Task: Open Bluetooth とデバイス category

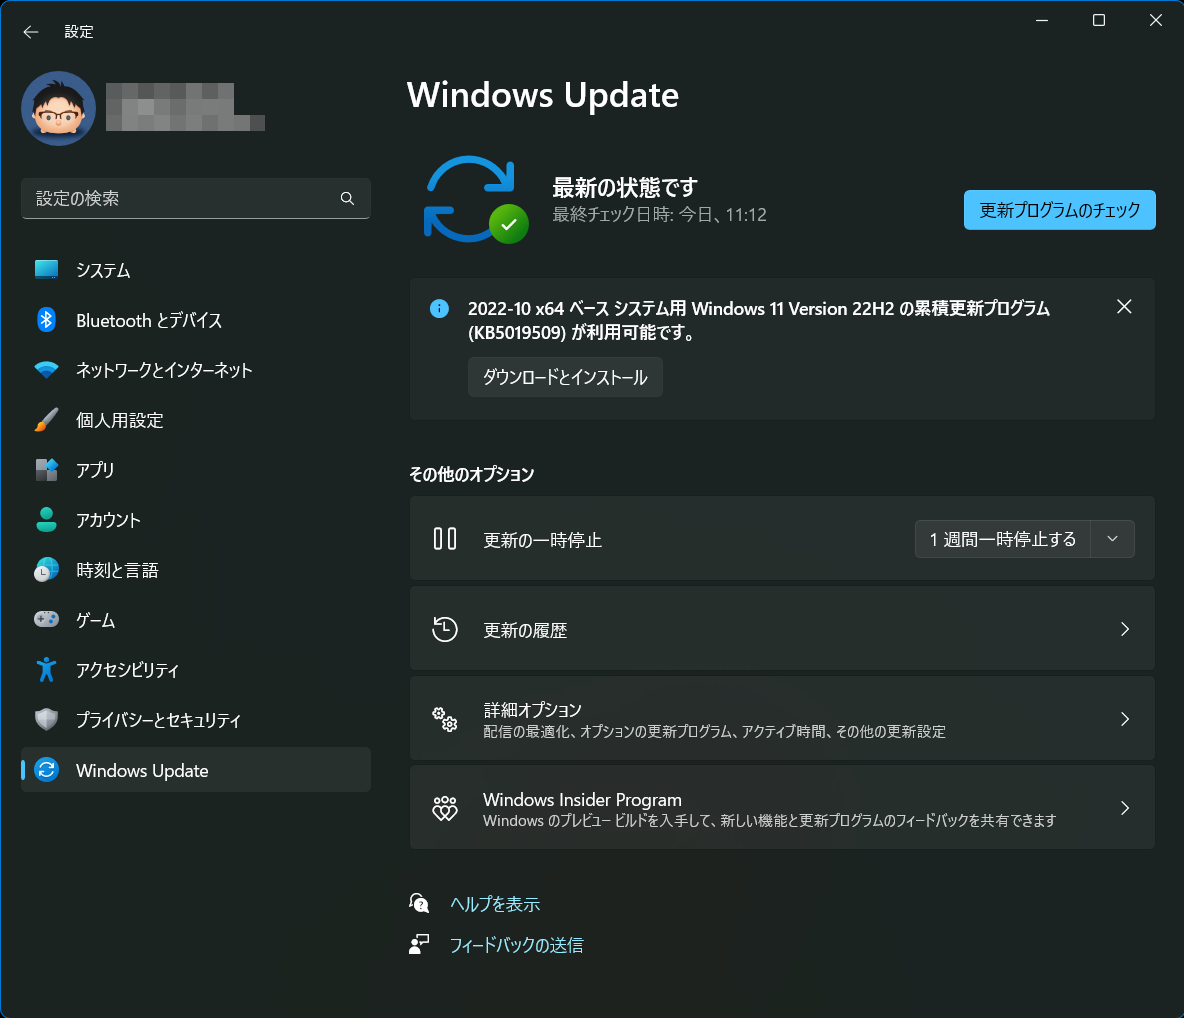Action: tap(196, 320)
